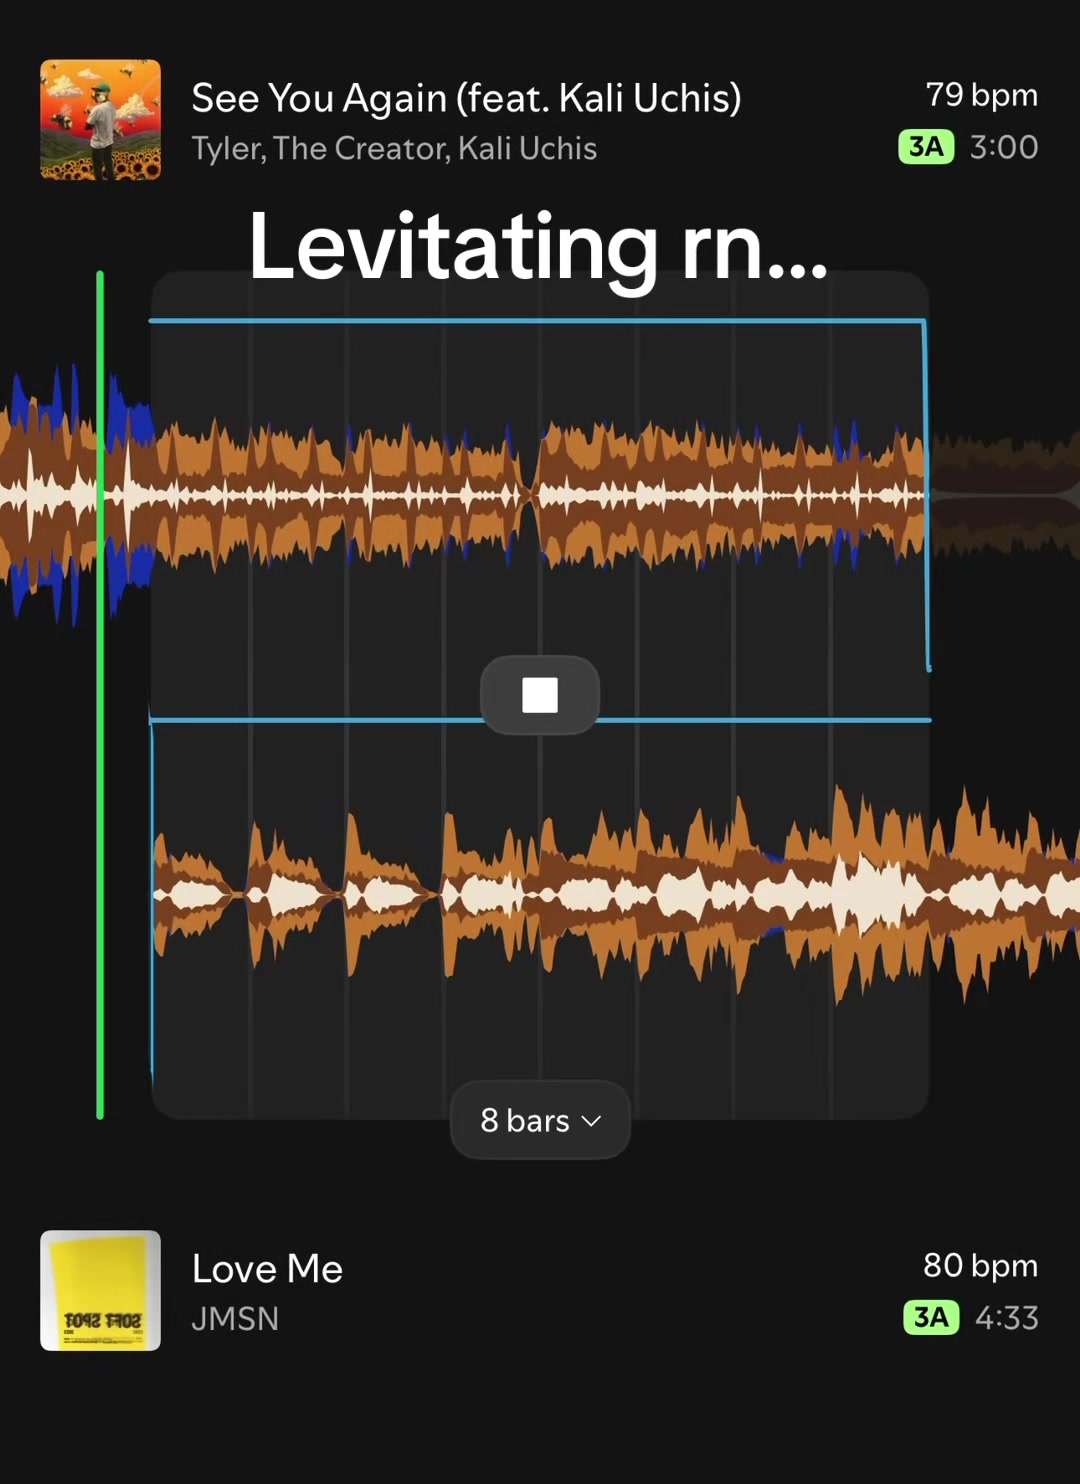The image size is (1080, 1484).
Task: Click the 3:00 duration of See You Again
Action: (x=1004, y=147)
